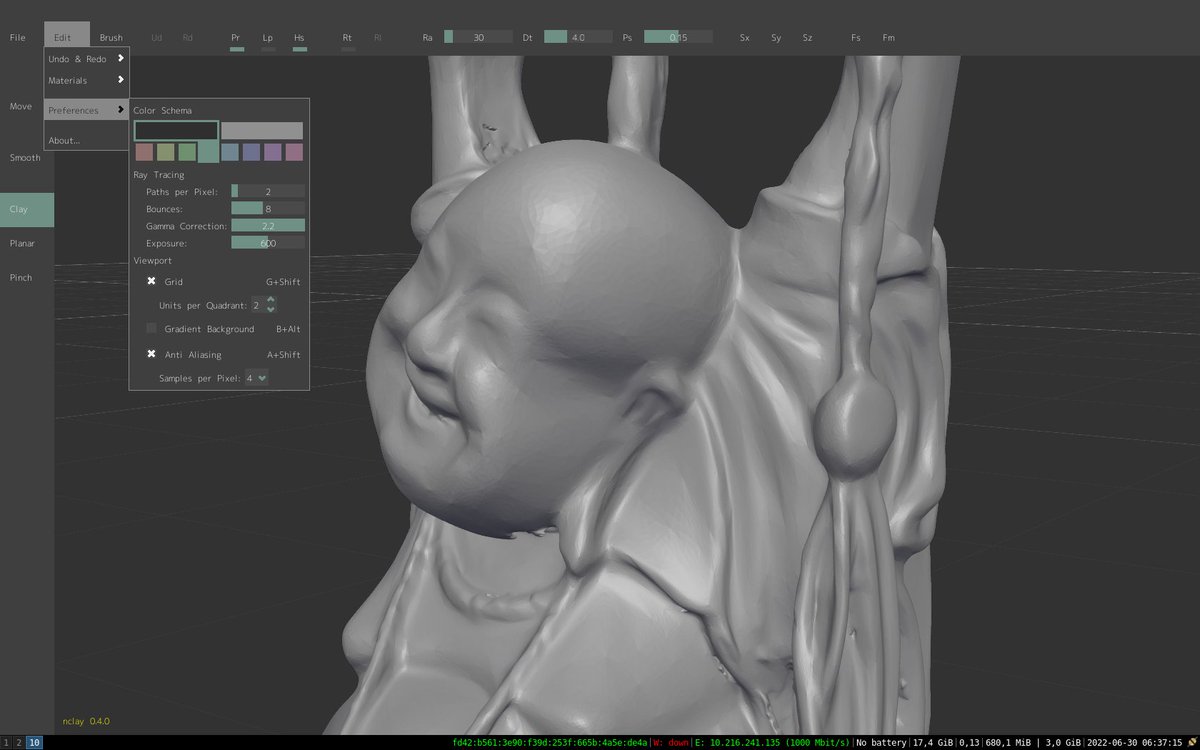Screen dimensions: 1200x750
Task: Open the Brush menu
Action: (110, 36)
